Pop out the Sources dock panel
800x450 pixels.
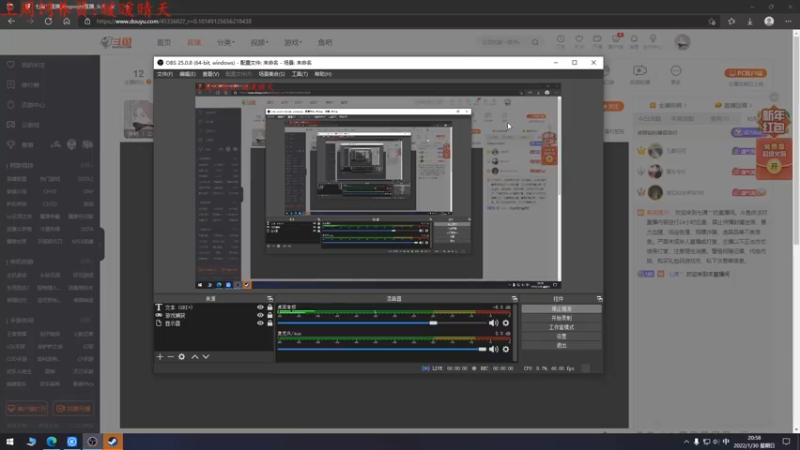pos(270,298)
